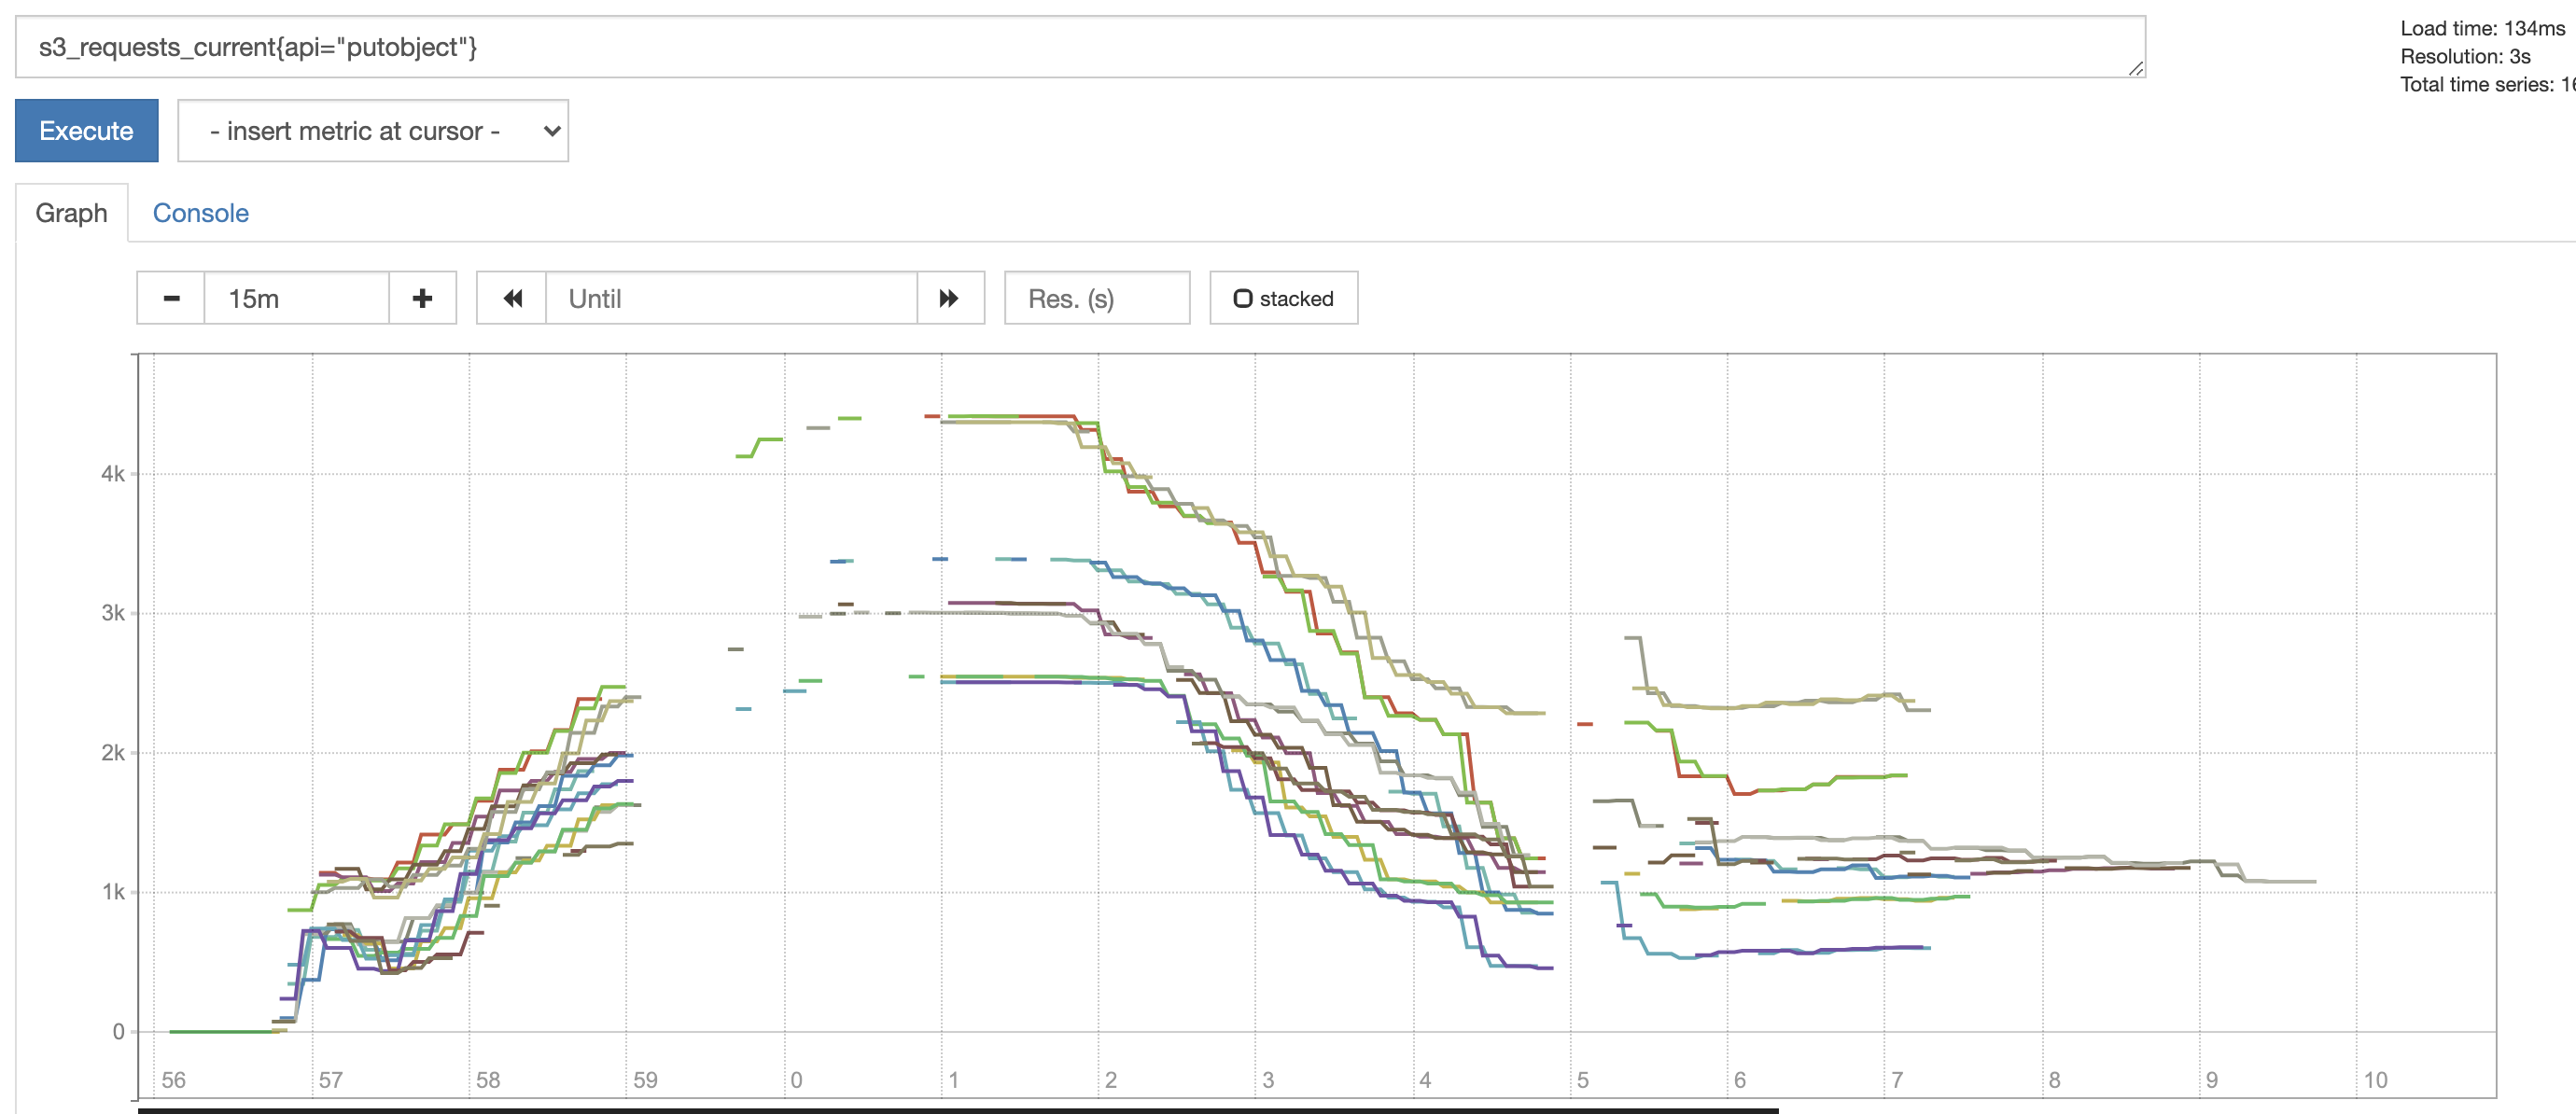The image size is (2576, 1114).
Task: Open the insert metric at cursor dropdown
Action: (x=372, y=131)
